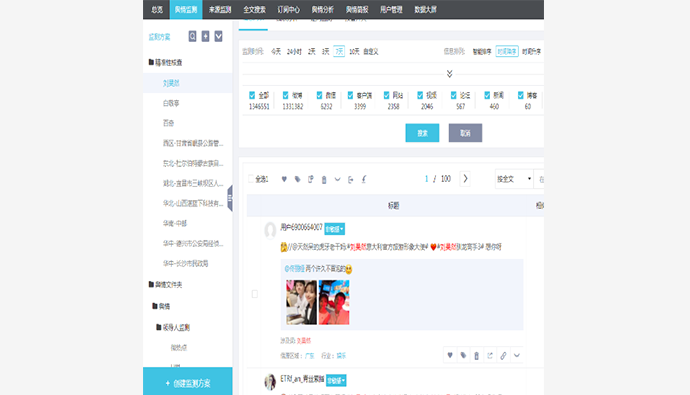Click the link icon on the first post
The width and height of the screenshot is (690, 395).
pos(503,355)
